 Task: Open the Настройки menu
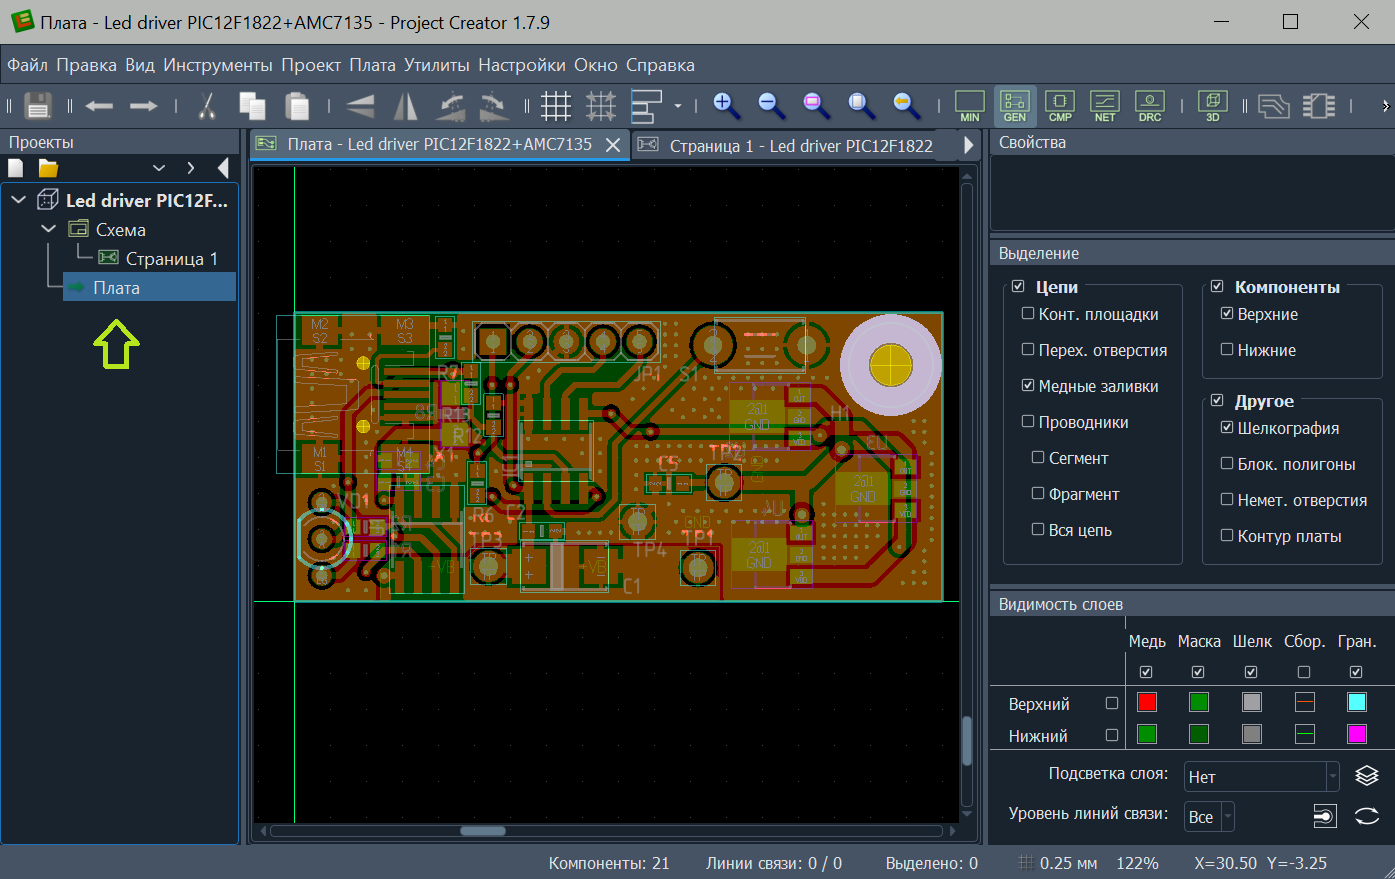click(x=522, y=65)
